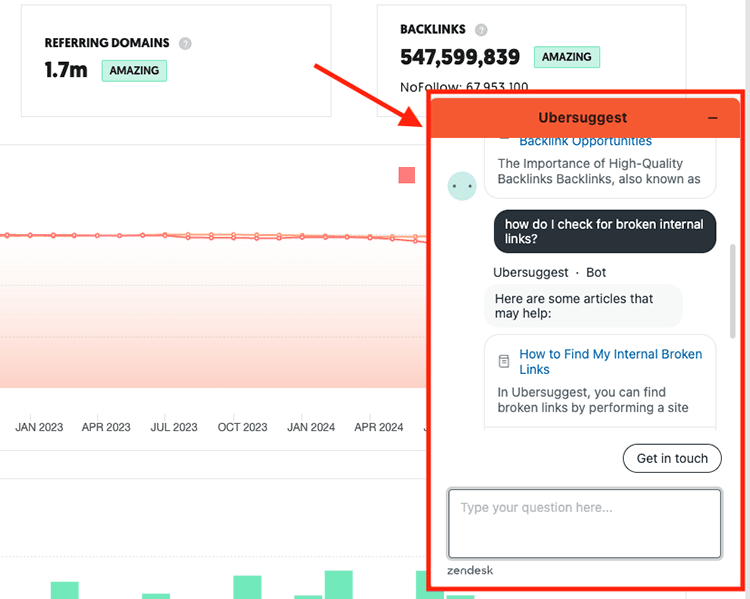Click the 'In Ubersuggest, you can find' snippet
The image size is (750, 599).
coord(593,400)
